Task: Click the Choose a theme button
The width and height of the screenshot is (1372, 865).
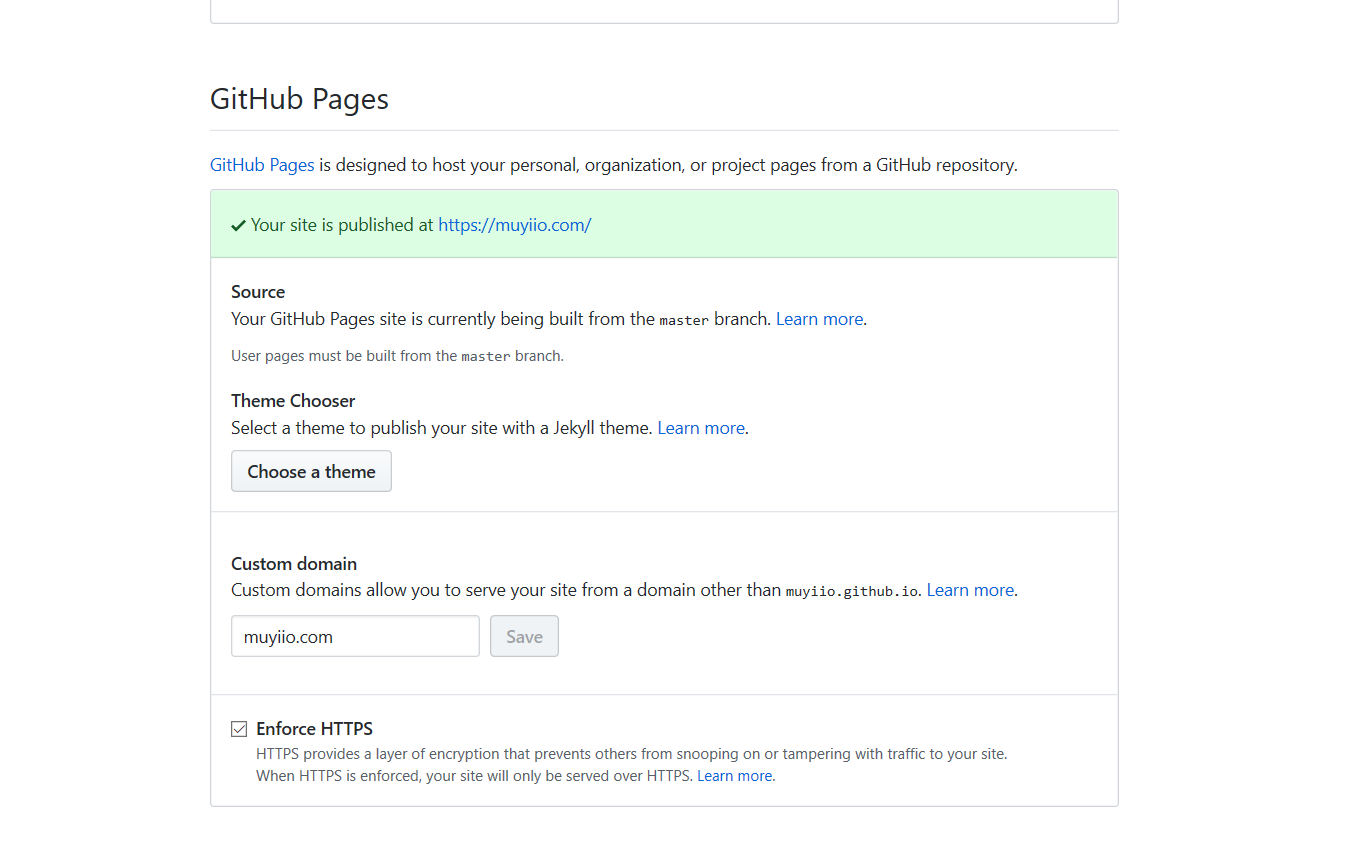Action: (x=311, y=471)
